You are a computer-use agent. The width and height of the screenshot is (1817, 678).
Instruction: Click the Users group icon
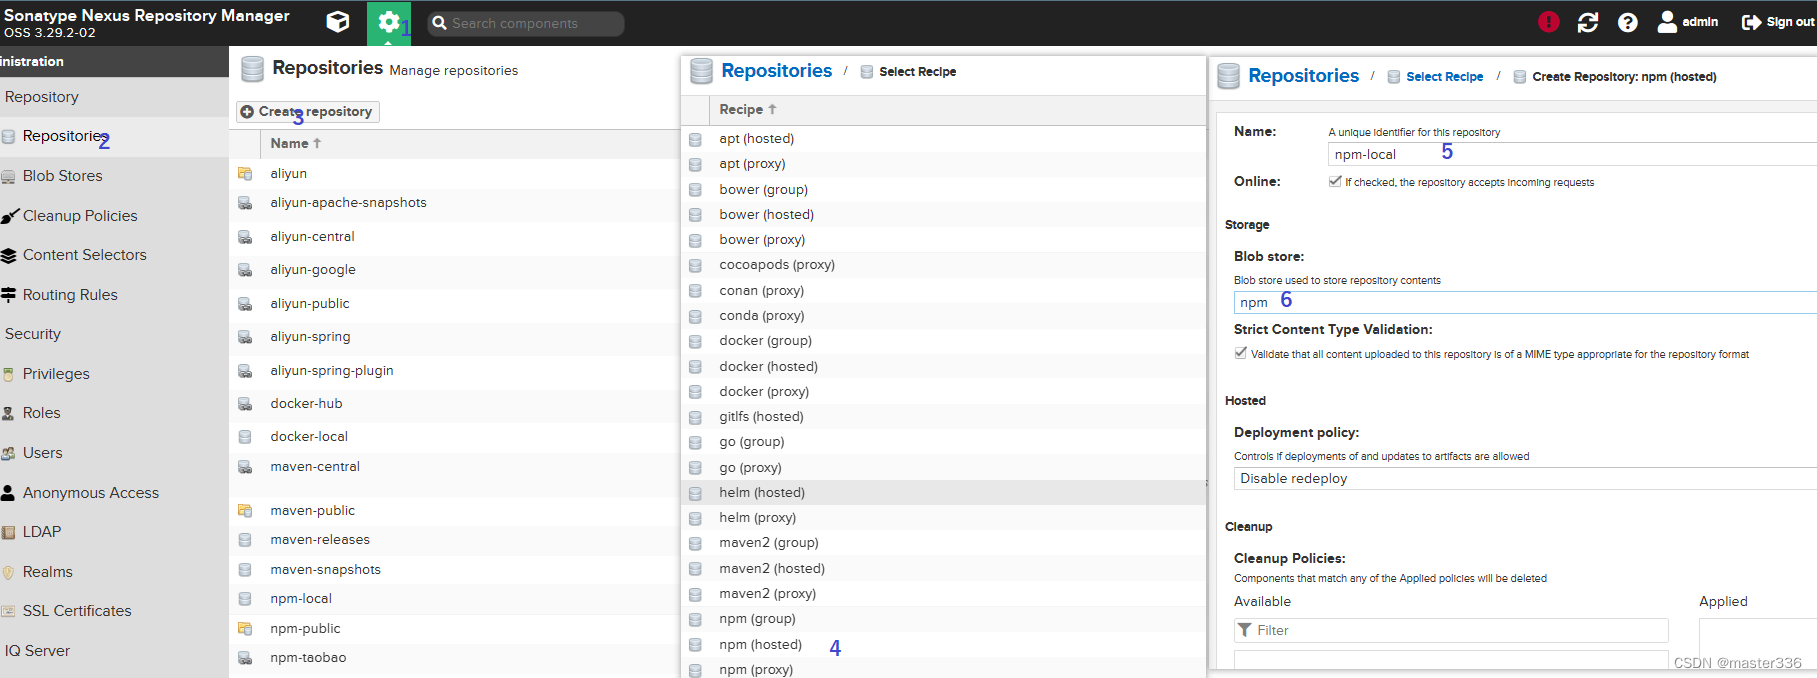8,453
